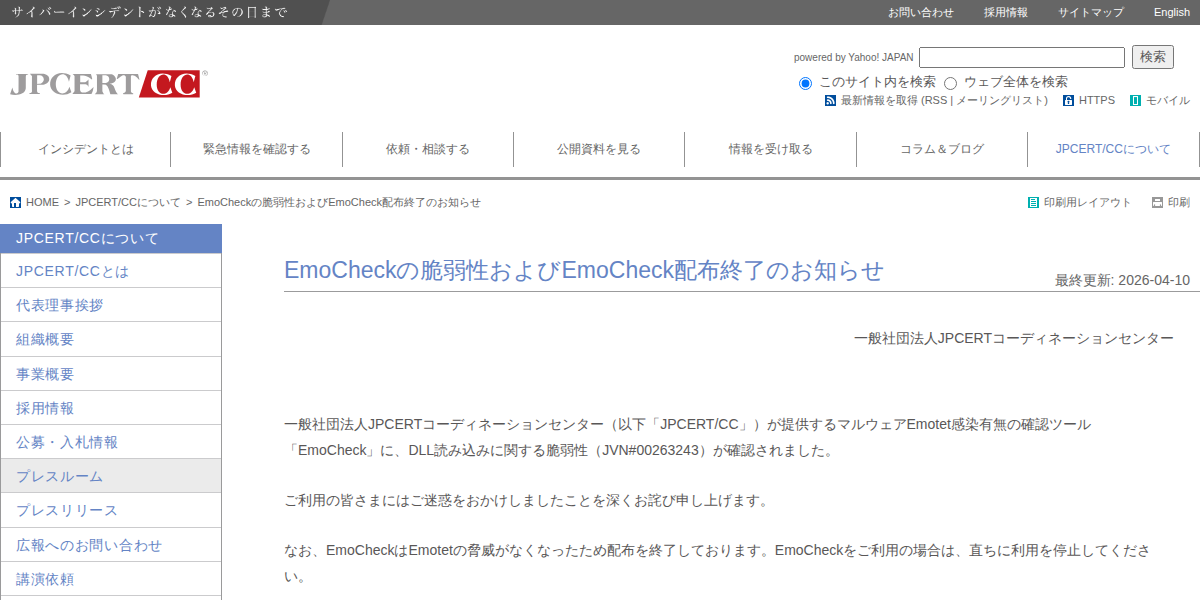Open the コラム＆ブログ navigation menu
The image size is (1200, 600).
point(941,148)
